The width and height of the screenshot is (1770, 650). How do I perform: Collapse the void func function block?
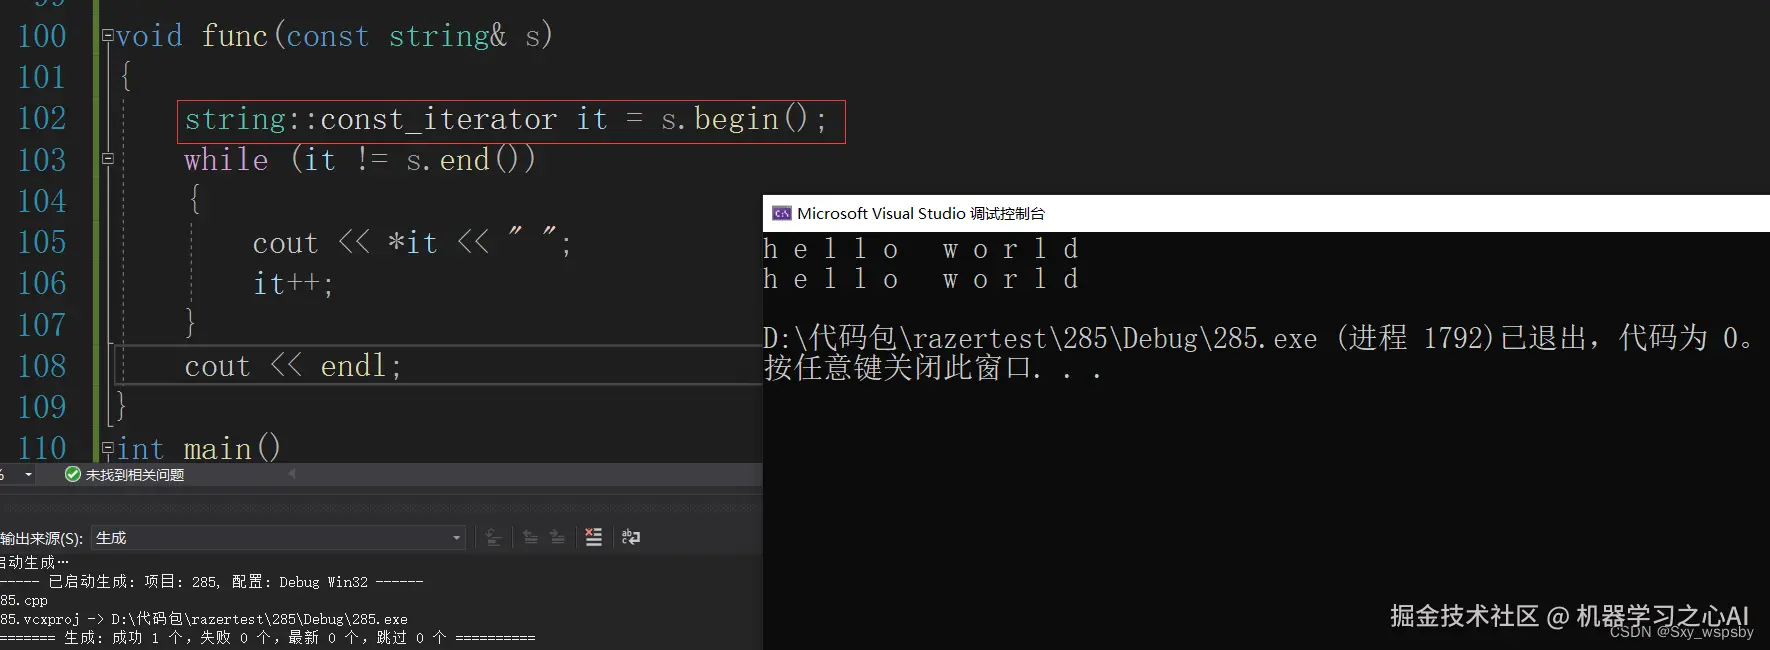(108, 36)
